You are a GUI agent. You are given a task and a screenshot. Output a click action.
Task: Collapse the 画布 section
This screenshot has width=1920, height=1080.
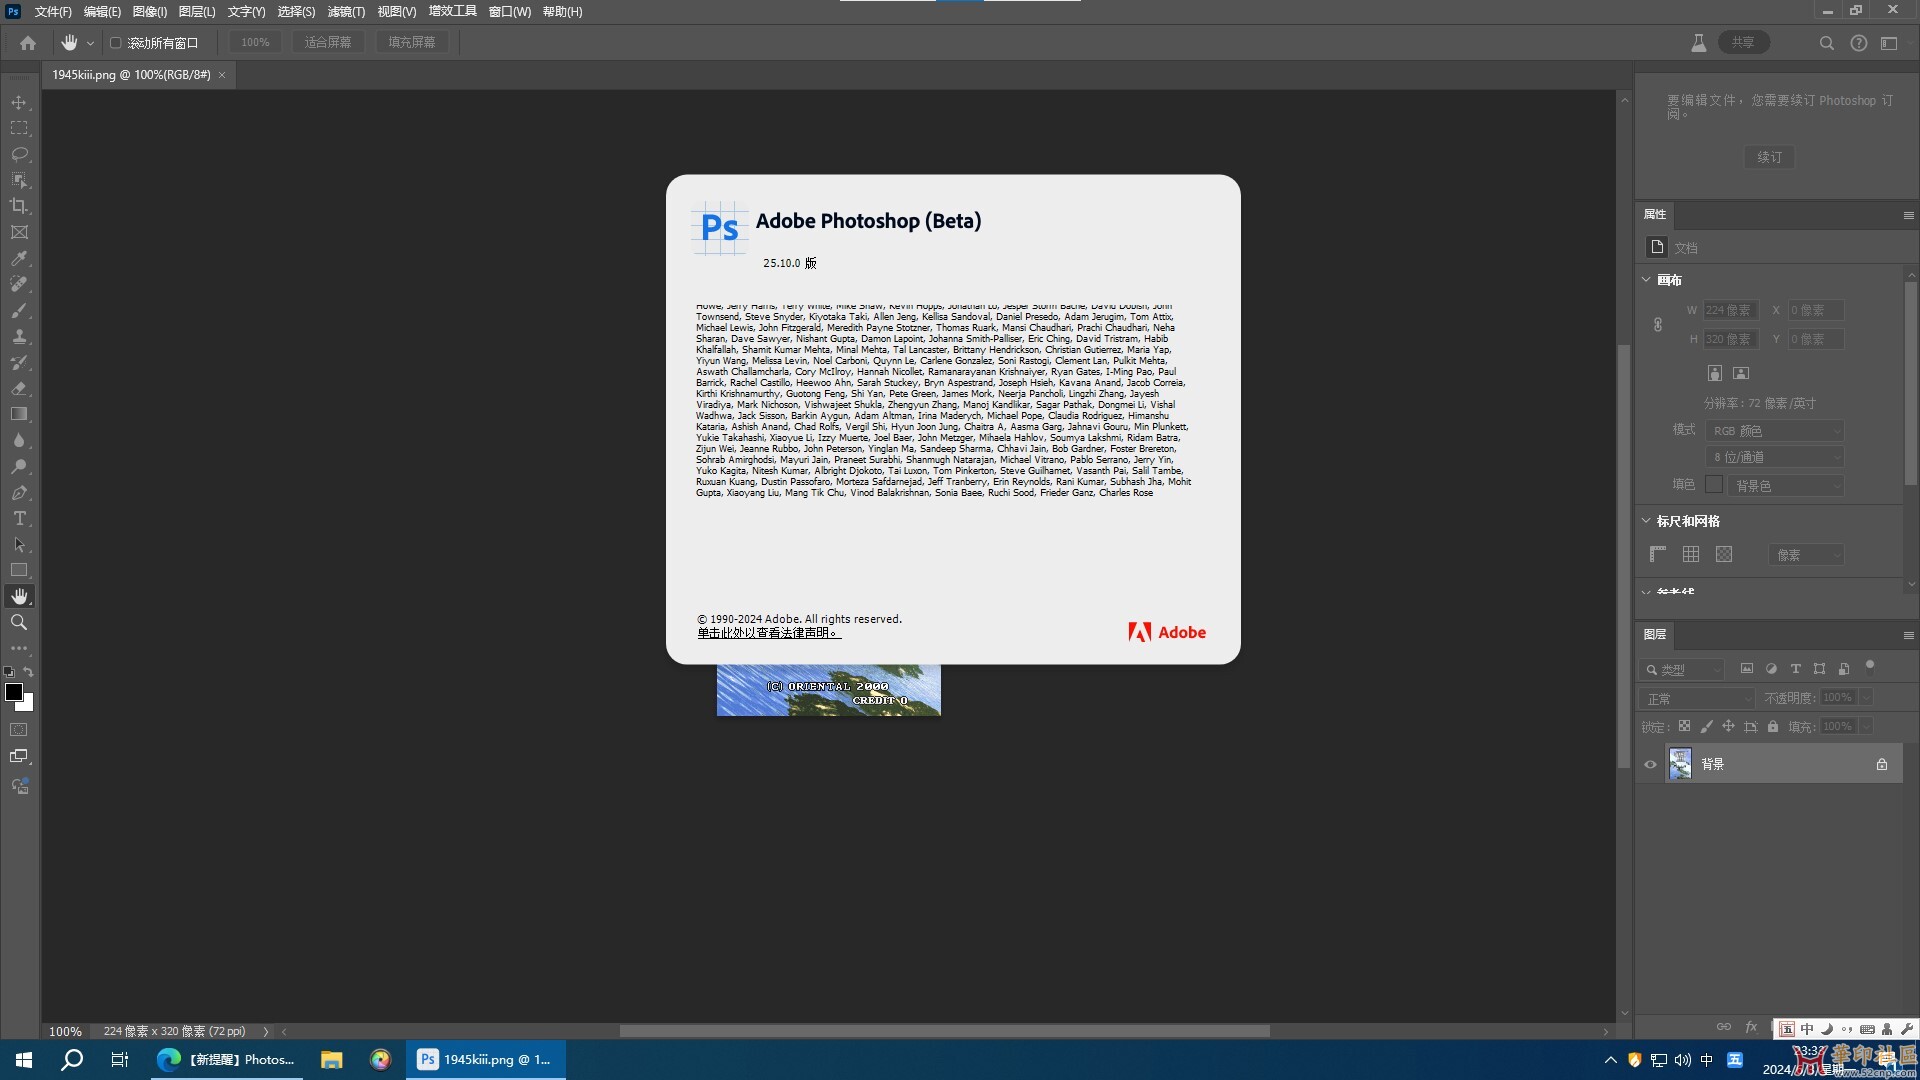click(x=1647, y=280)
